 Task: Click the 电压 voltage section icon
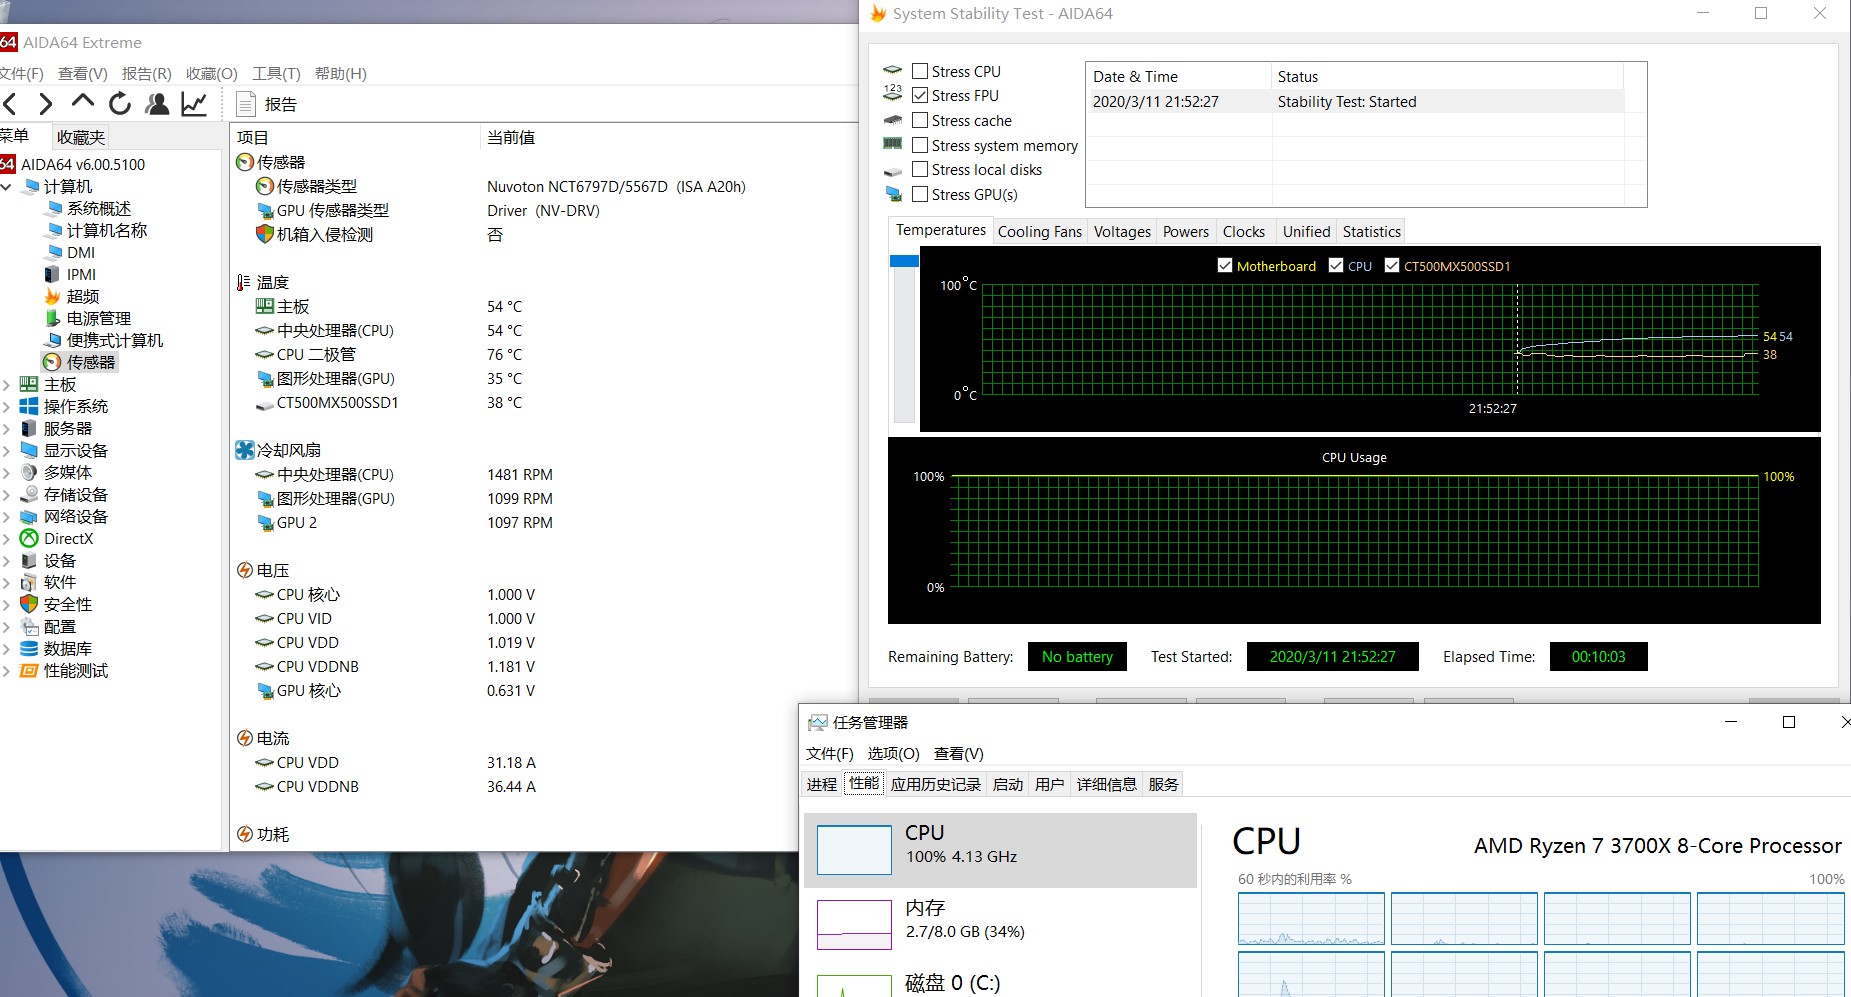[245, 570]
